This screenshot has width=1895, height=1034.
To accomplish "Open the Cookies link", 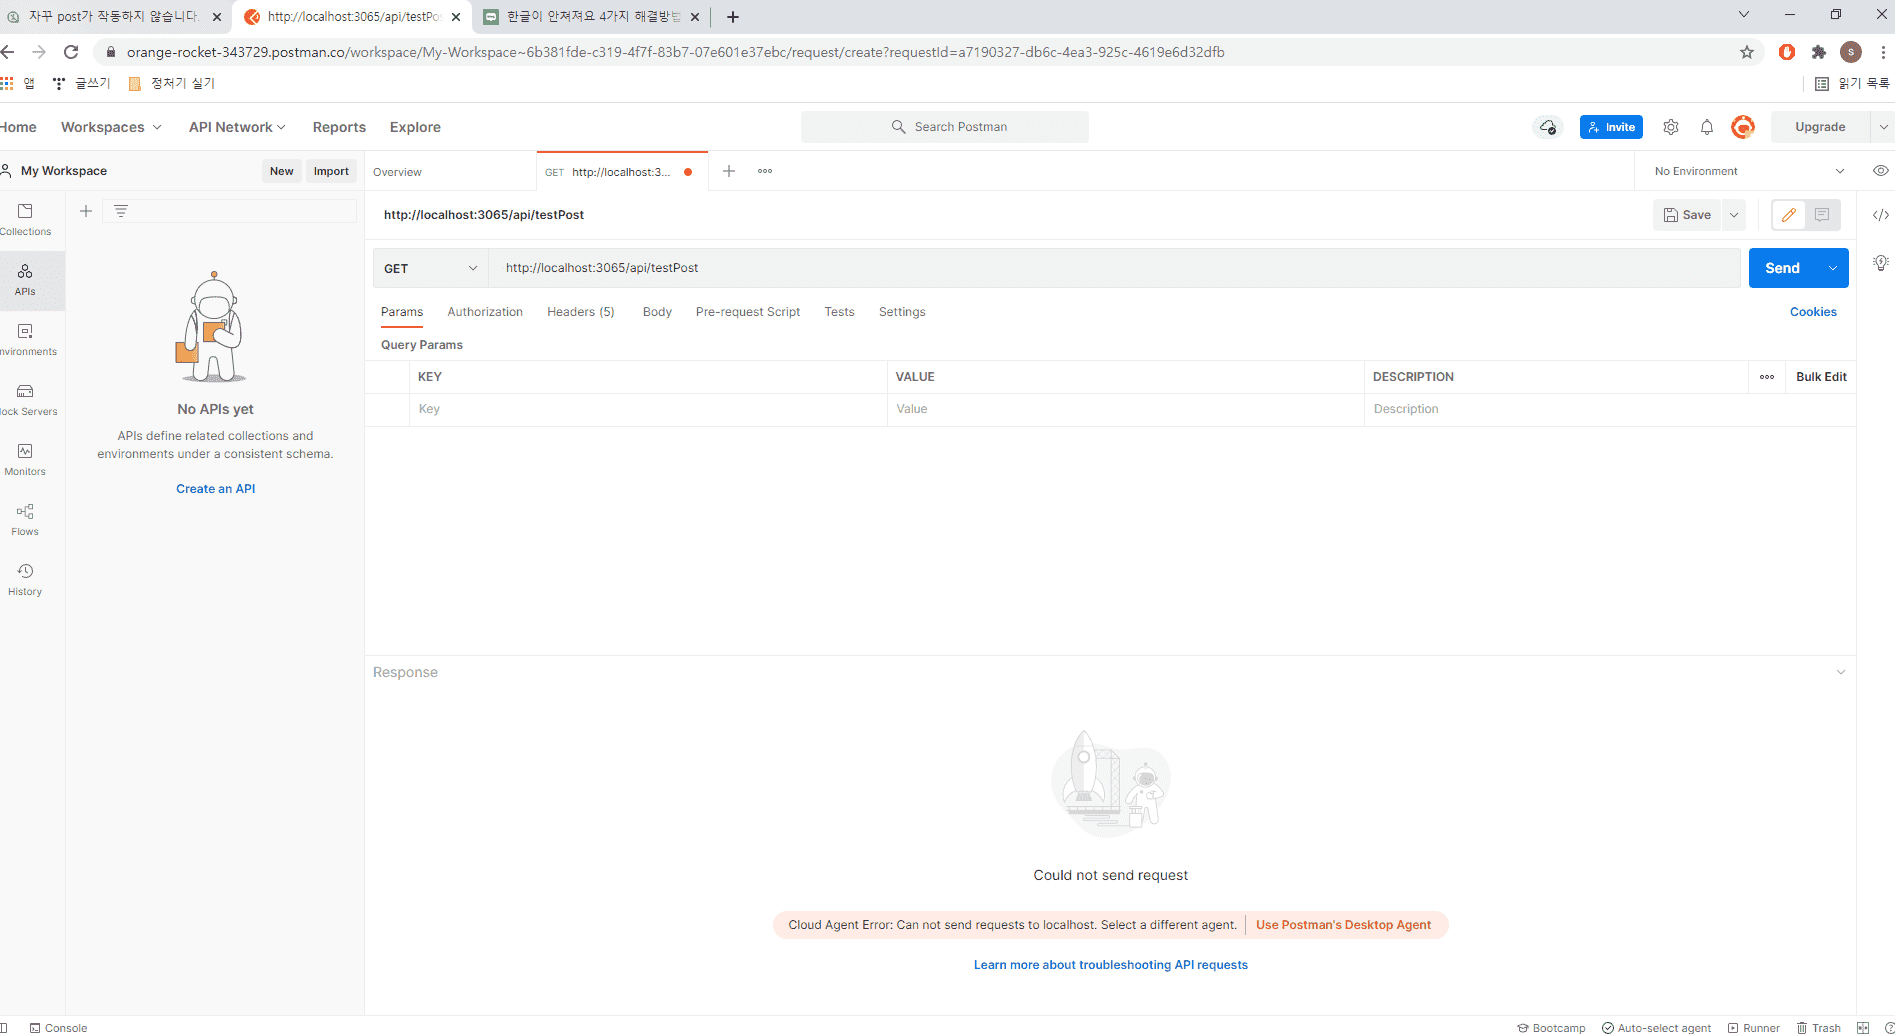I will (x=1813, y=312).
